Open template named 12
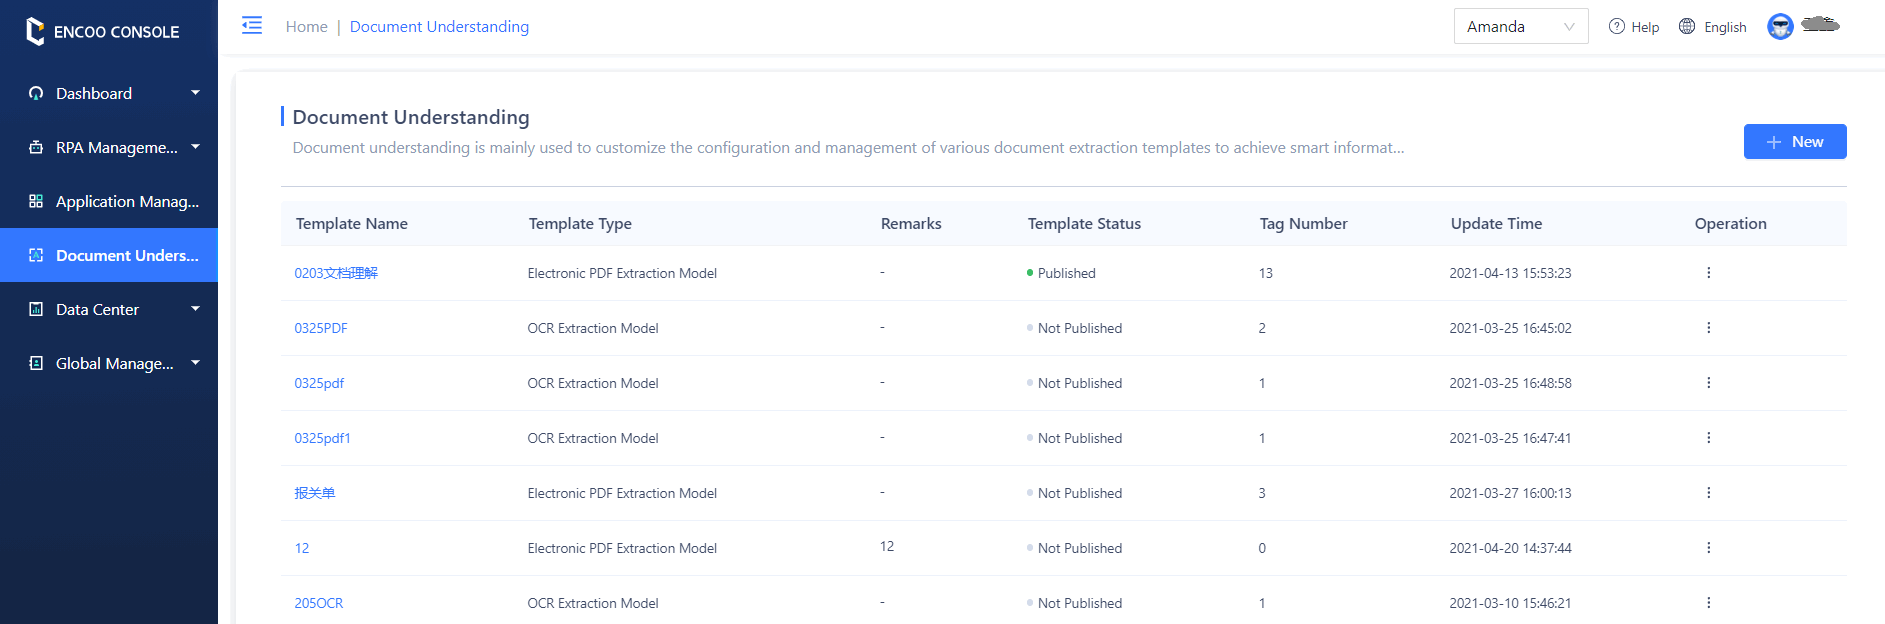1885x624 pixels. 302,548
